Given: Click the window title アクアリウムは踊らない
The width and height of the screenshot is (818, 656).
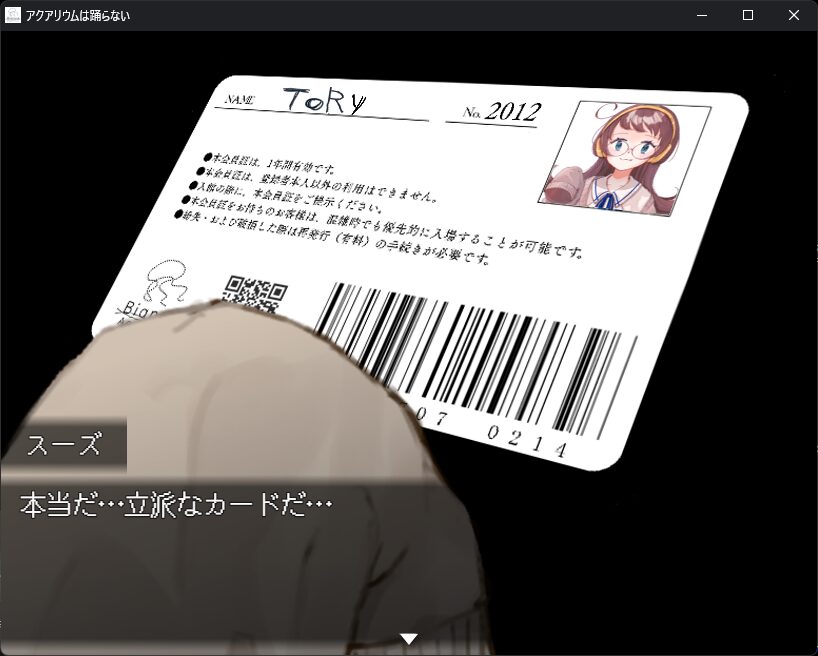Looking at the screenshot, I should 78,15.
